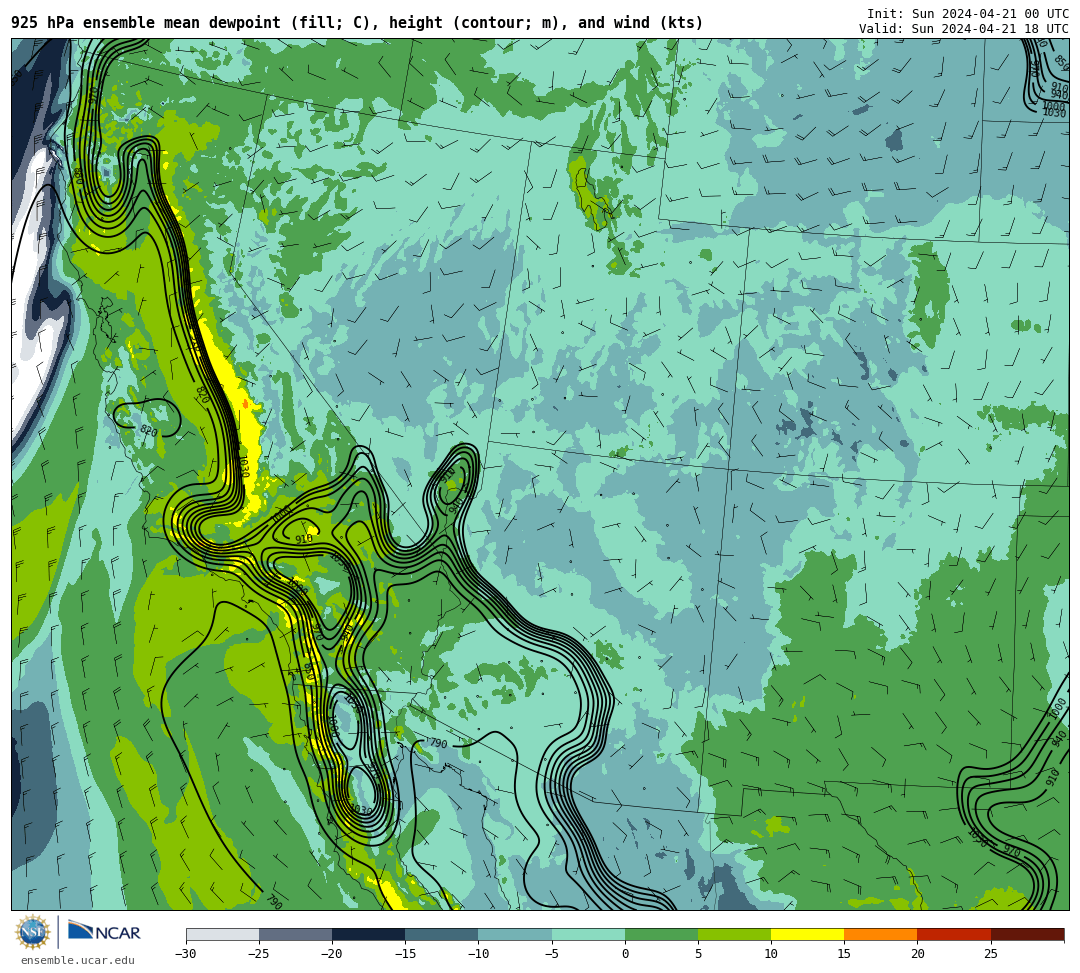This screenshot has width=1080, height=973.
Task: Click the colorbar tick label -10
Action: click(x=479, y=954)
